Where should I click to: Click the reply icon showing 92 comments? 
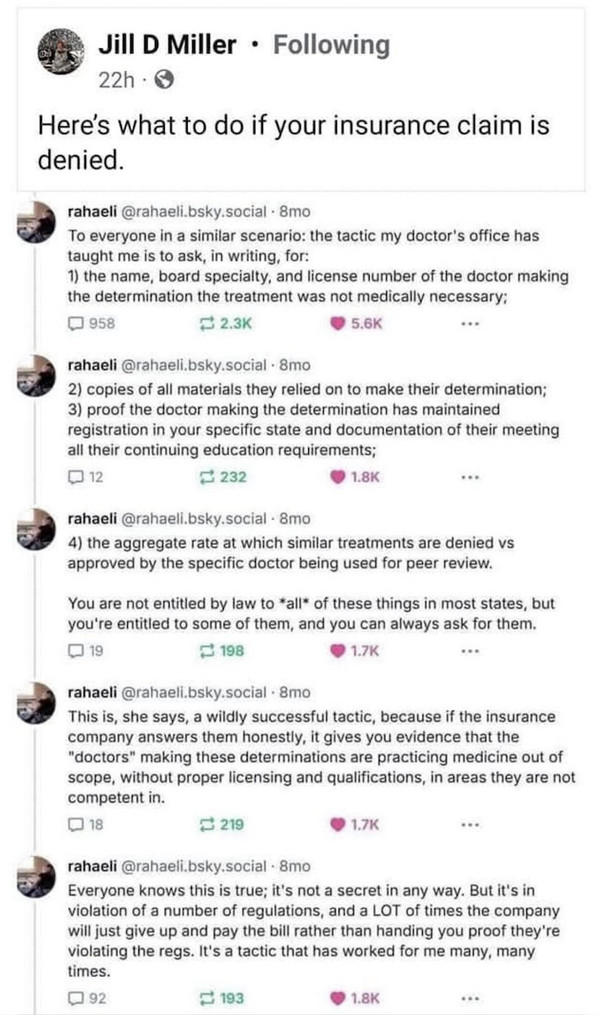coord(76,998)
